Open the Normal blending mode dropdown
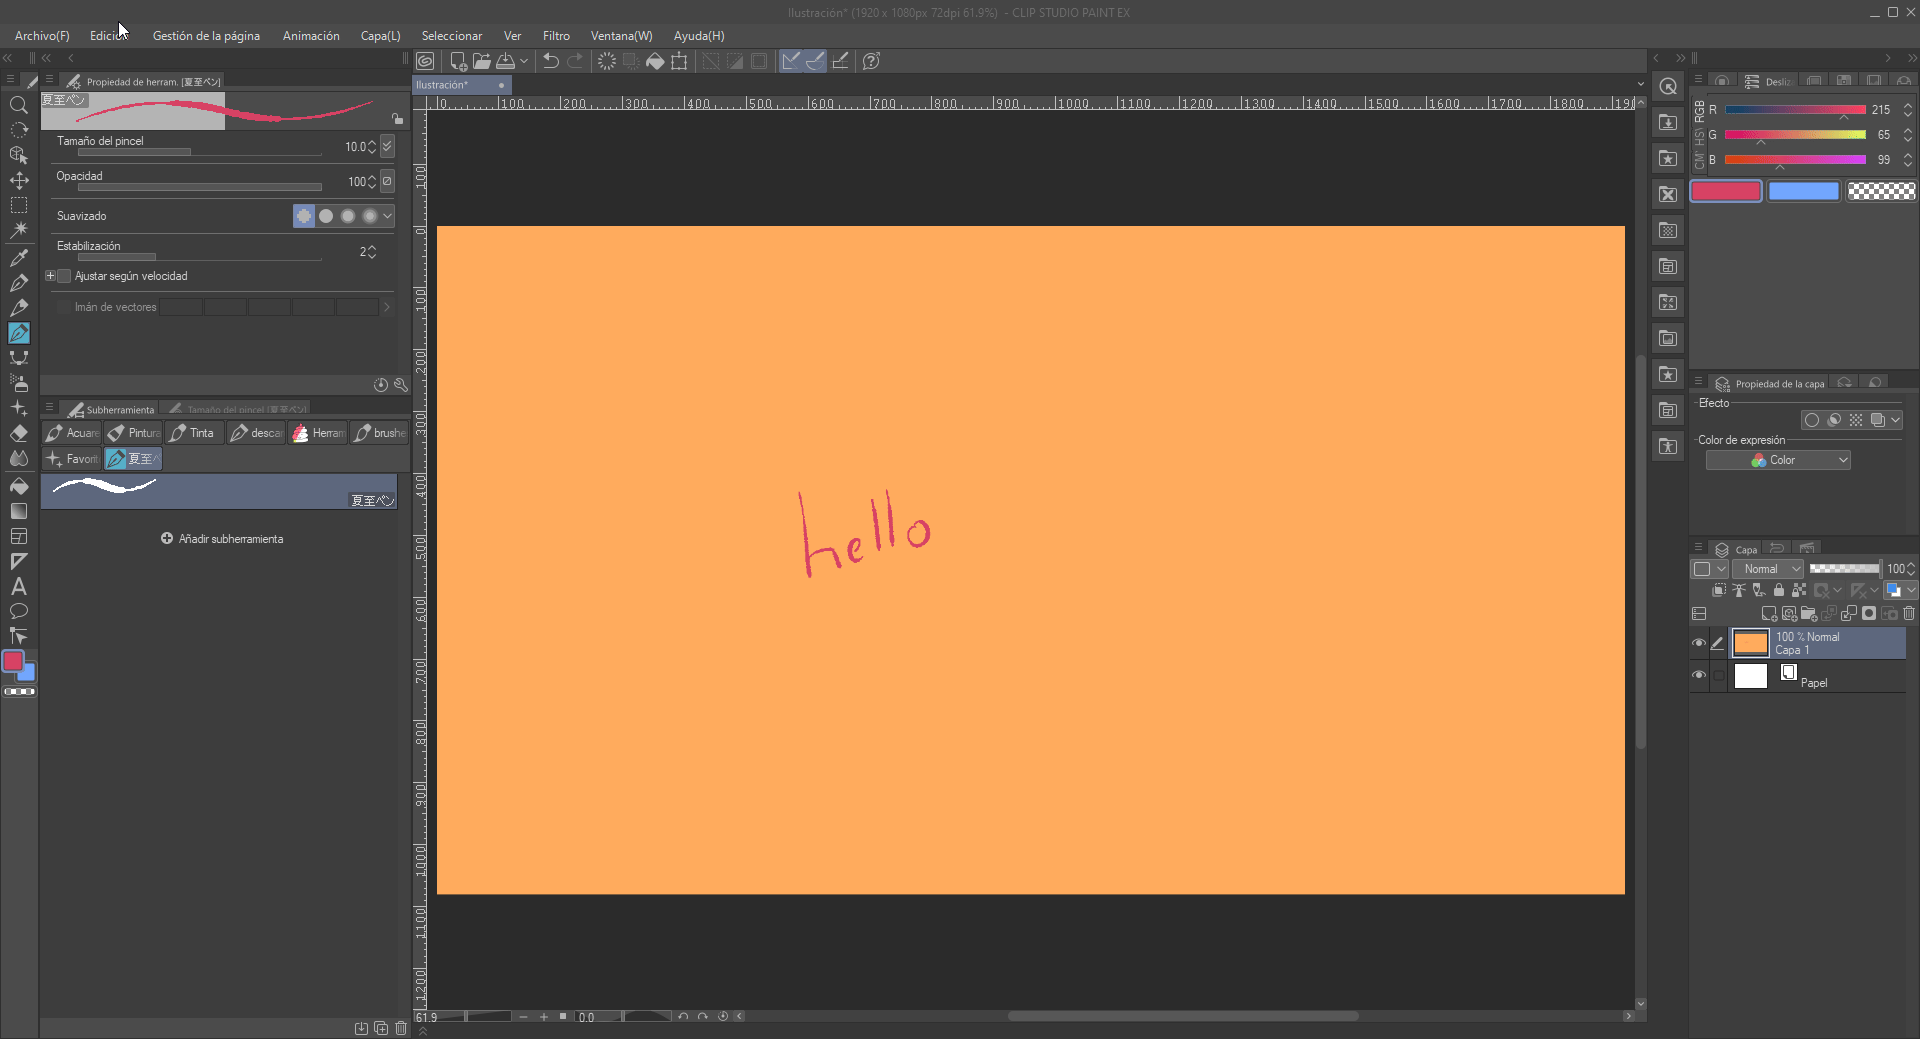This screenshot has height=1039, width=1920. point(1768,568)
